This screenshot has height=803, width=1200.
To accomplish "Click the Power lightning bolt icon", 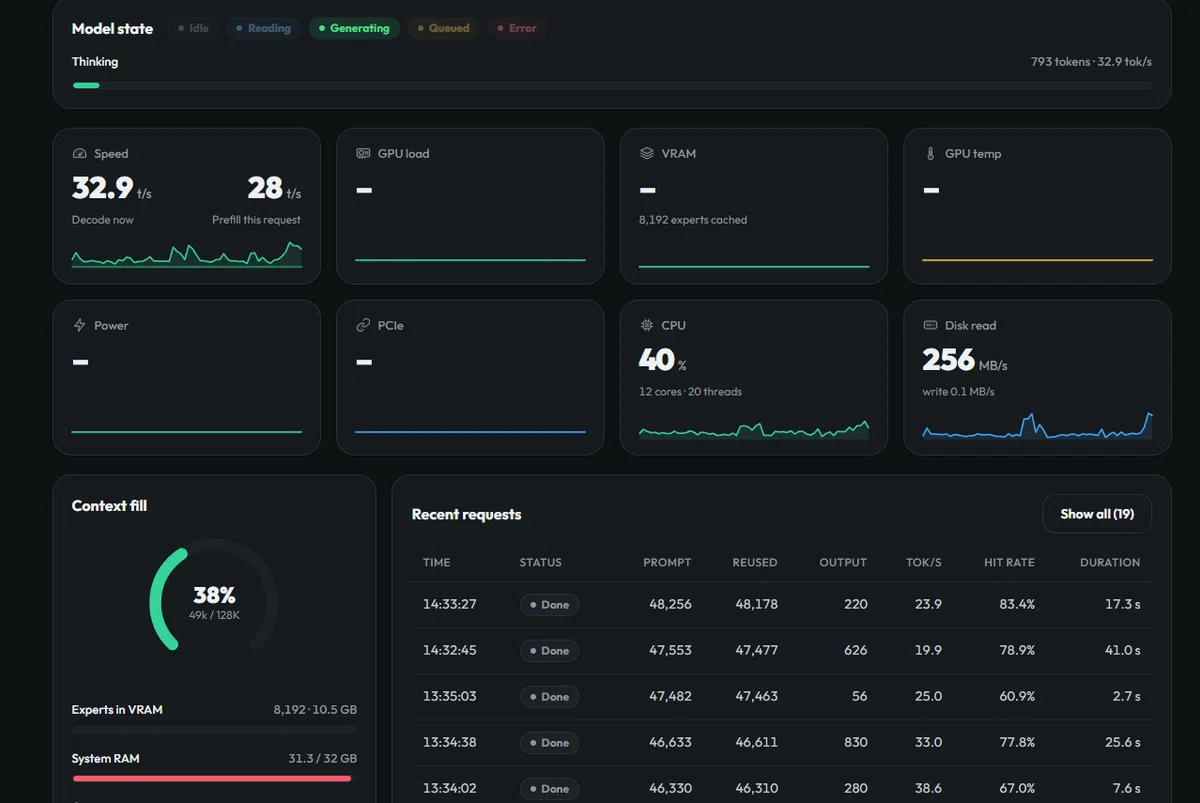I will pos(80,326).
